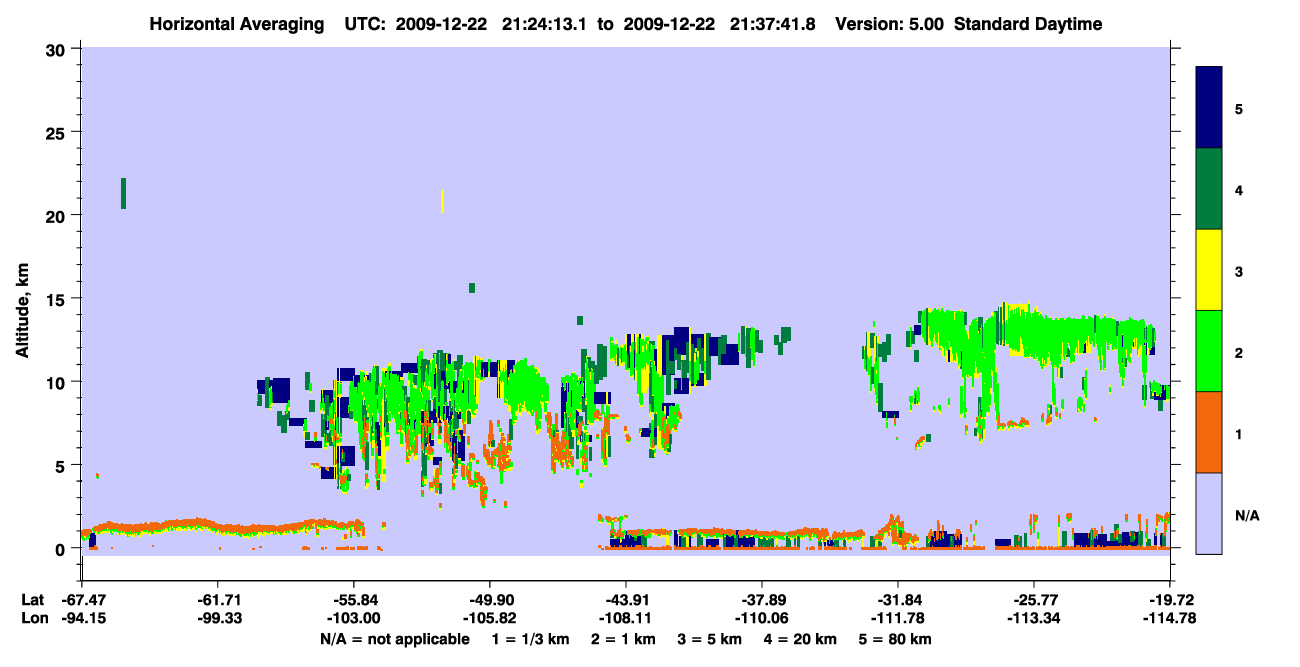Click the bright green level 2 swatch
The height and width of the screenshot is (667, 1300).
(1209, 350)
